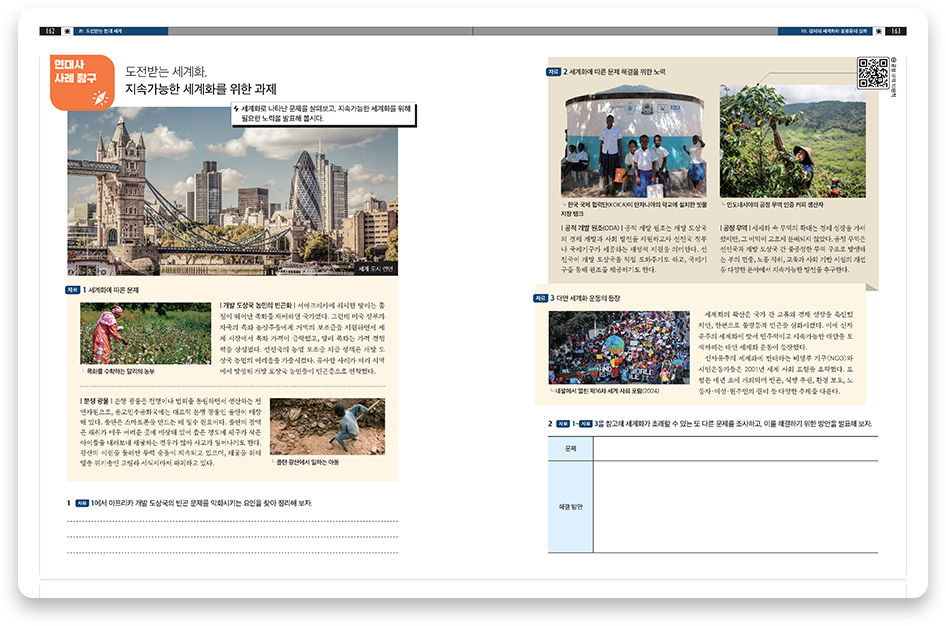Click the '공정 무역' paragraph
Image resolution: width=946 pixels, height=626 pixels.
click(x=793, y=248)
